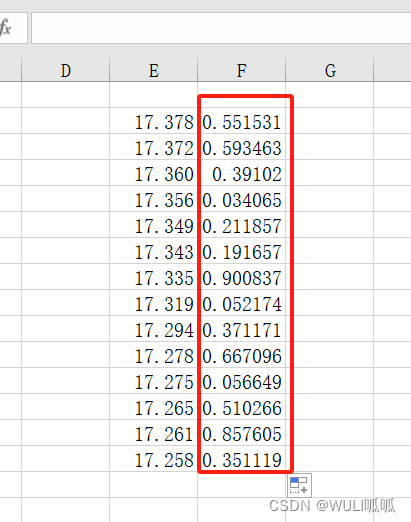The width and height of the screenshot is (411, 522).
Task: Select cell with value 0.191657
Action: 242,251
